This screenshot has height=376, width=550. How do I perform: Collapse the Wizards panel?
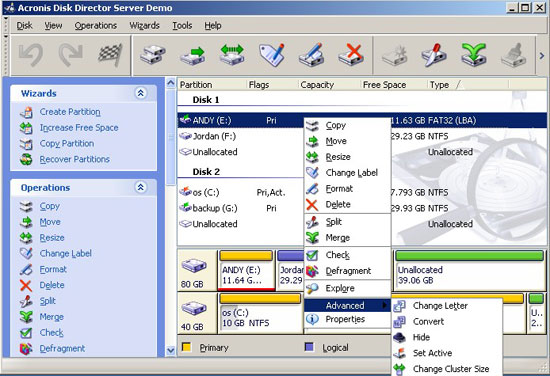[141, 93]
